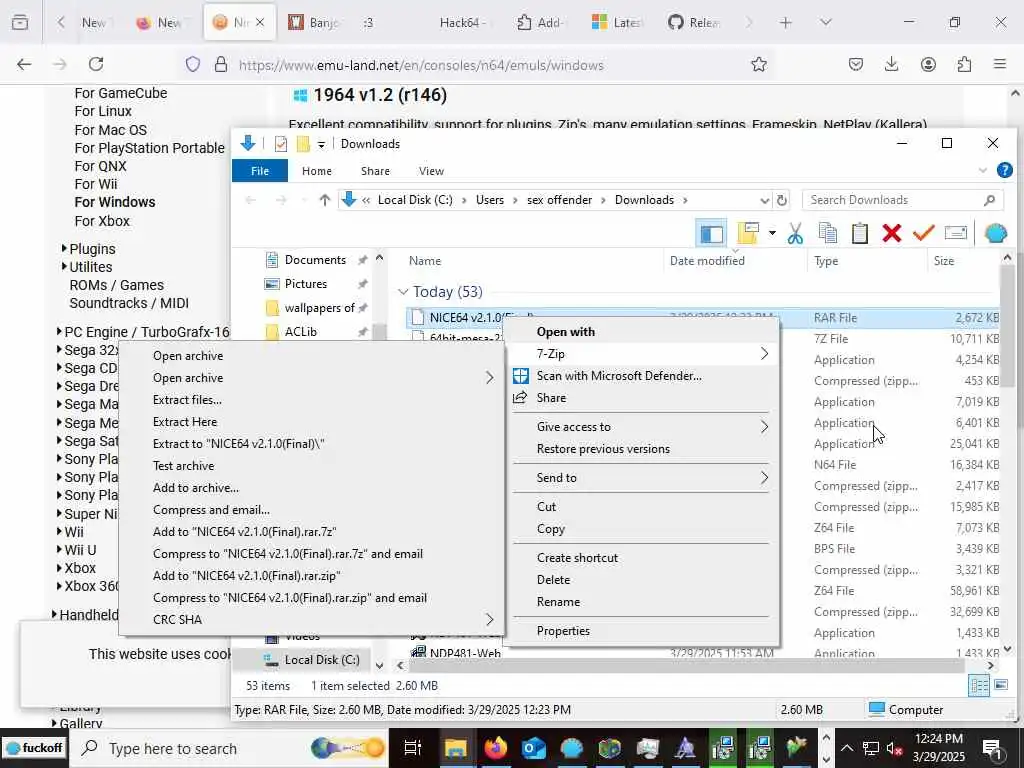Open the Explorer View ribbon tab

click(x=431, y=170)
